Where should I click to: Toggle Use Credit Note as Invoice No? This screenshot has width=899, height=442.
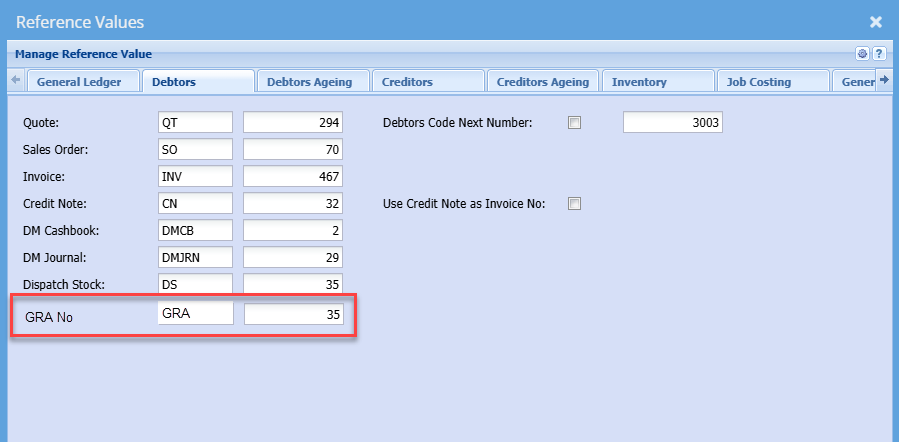[574, 204]
